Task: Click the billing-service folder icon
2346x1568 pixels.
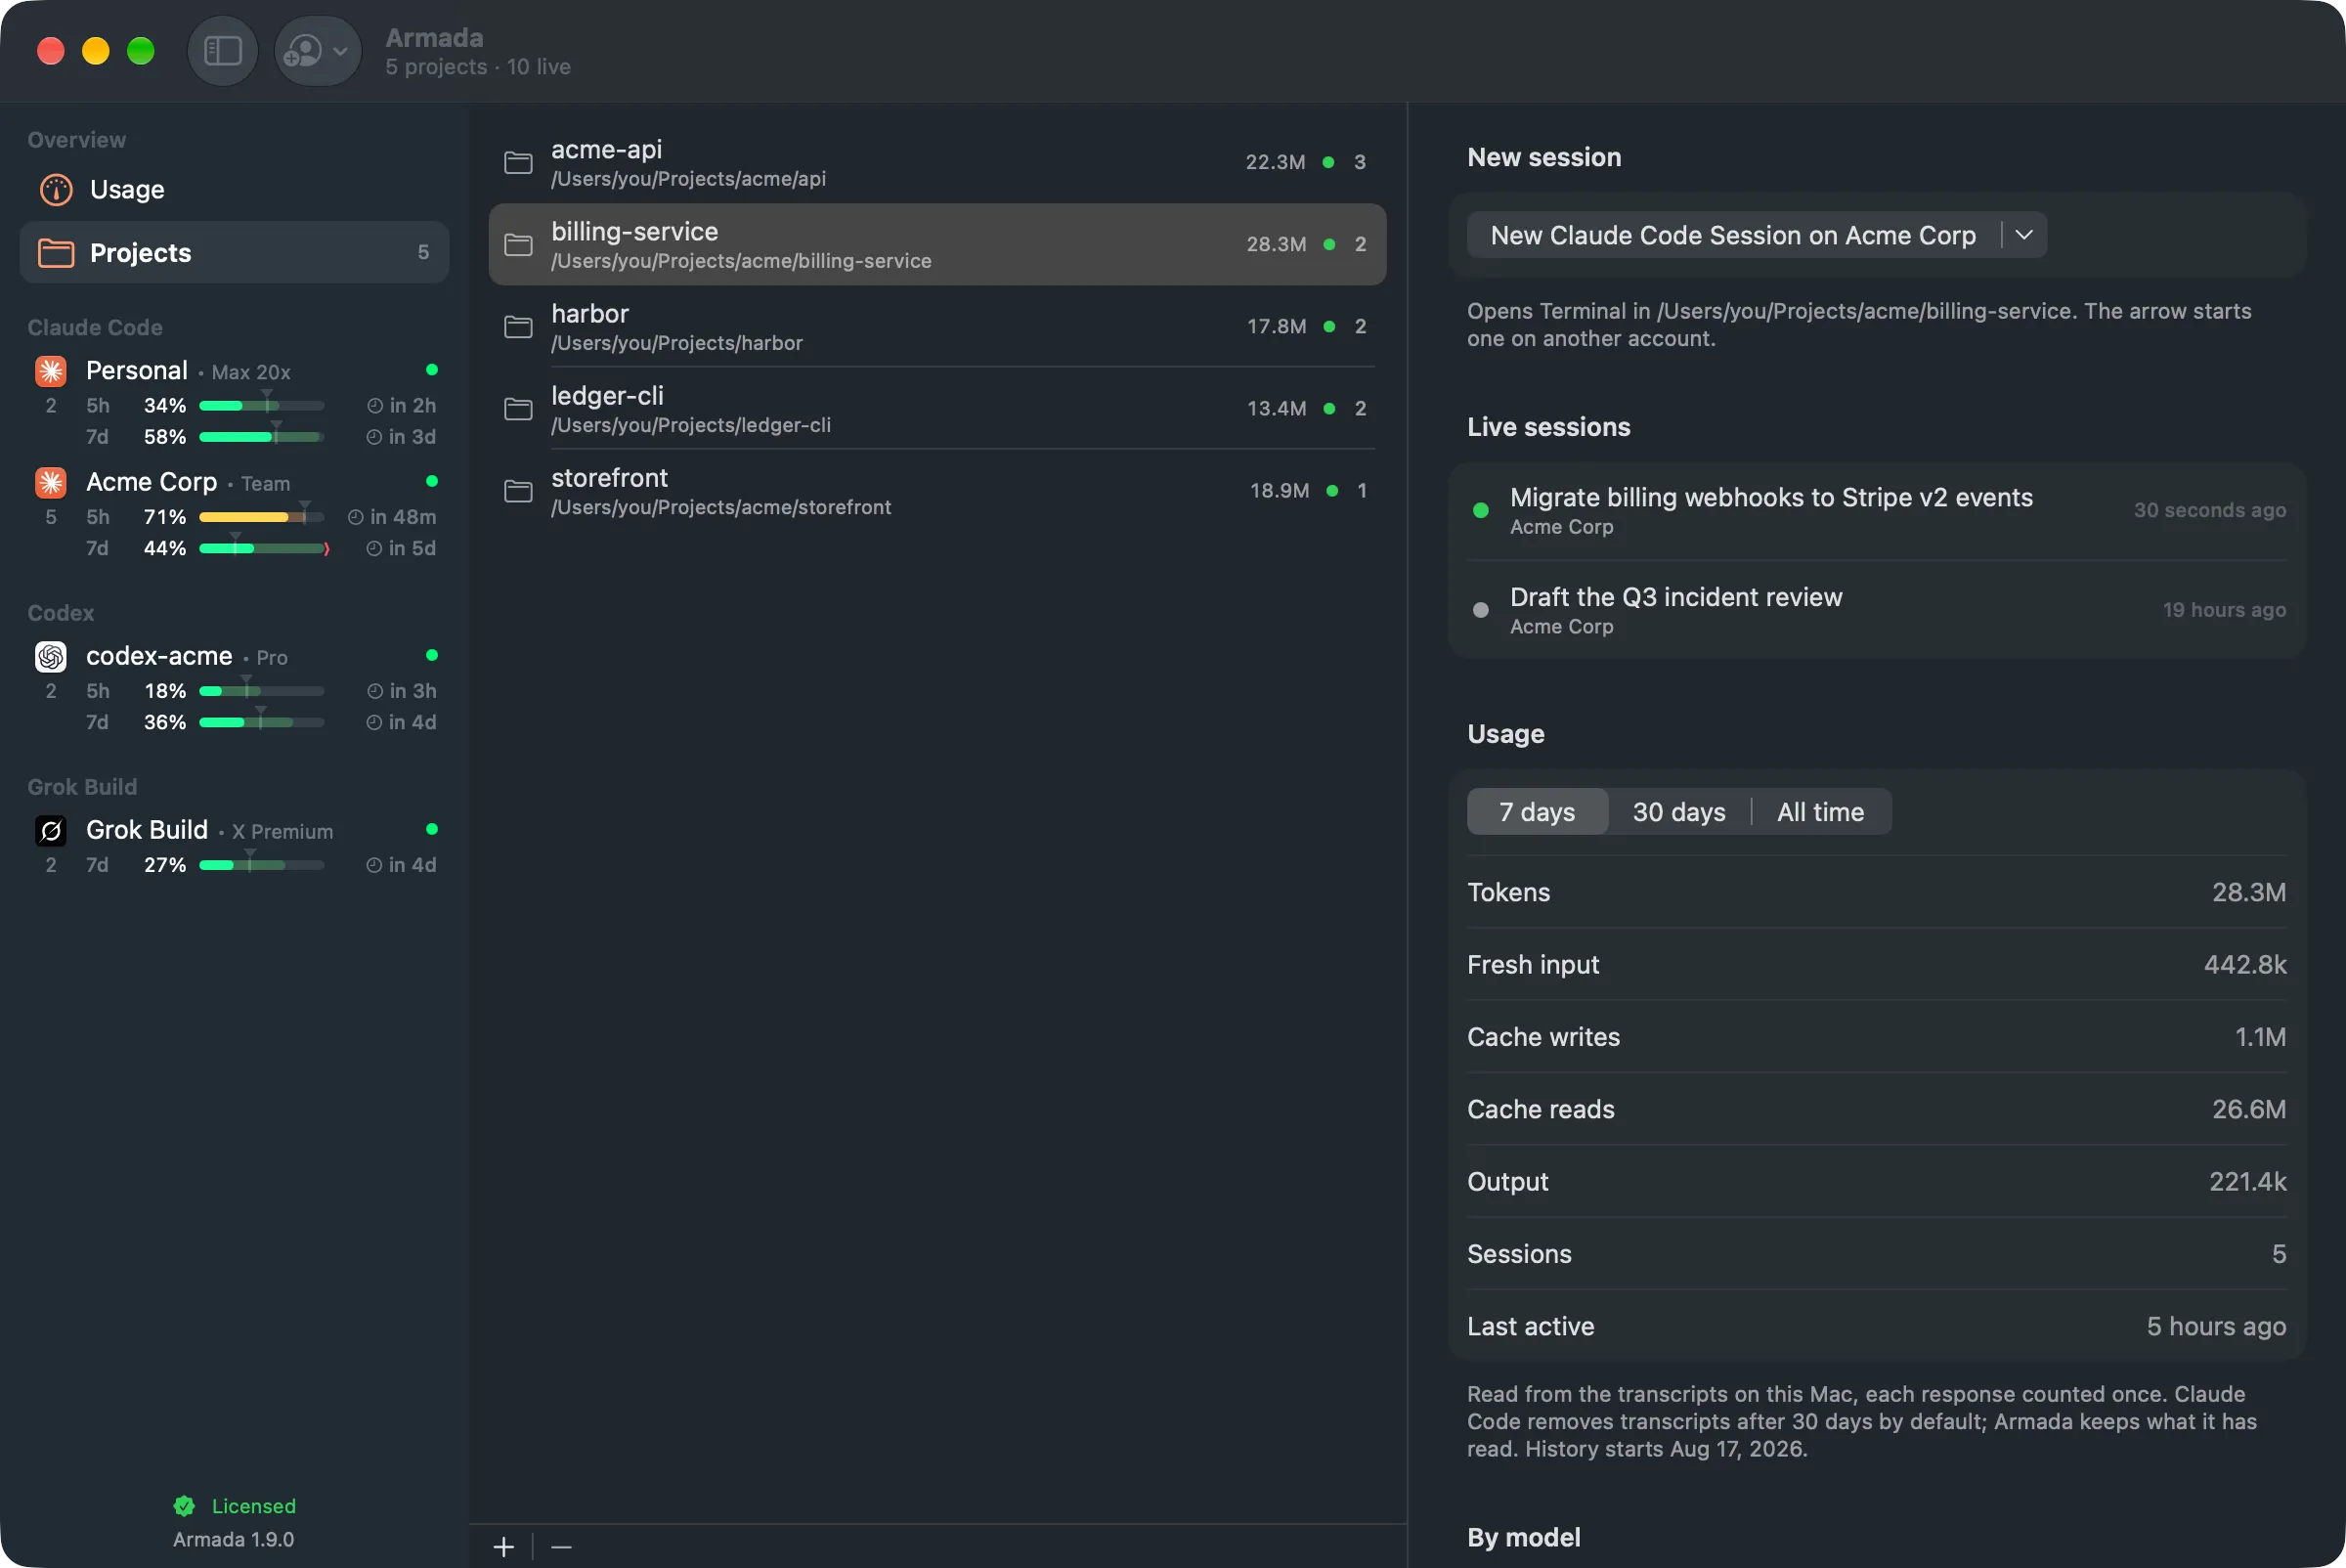Action: 518,244
